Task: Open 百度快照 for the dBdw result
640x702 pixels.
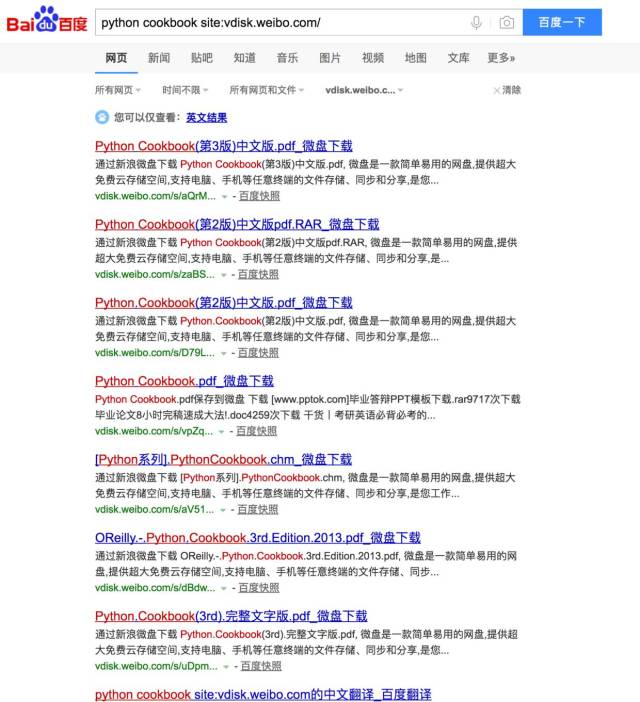Action: (x=259, y=587)
